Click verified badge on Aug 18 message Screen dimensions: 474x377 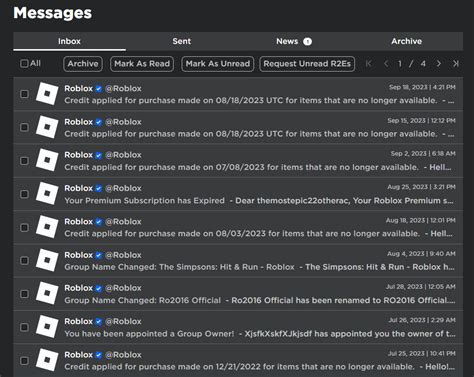99,222
